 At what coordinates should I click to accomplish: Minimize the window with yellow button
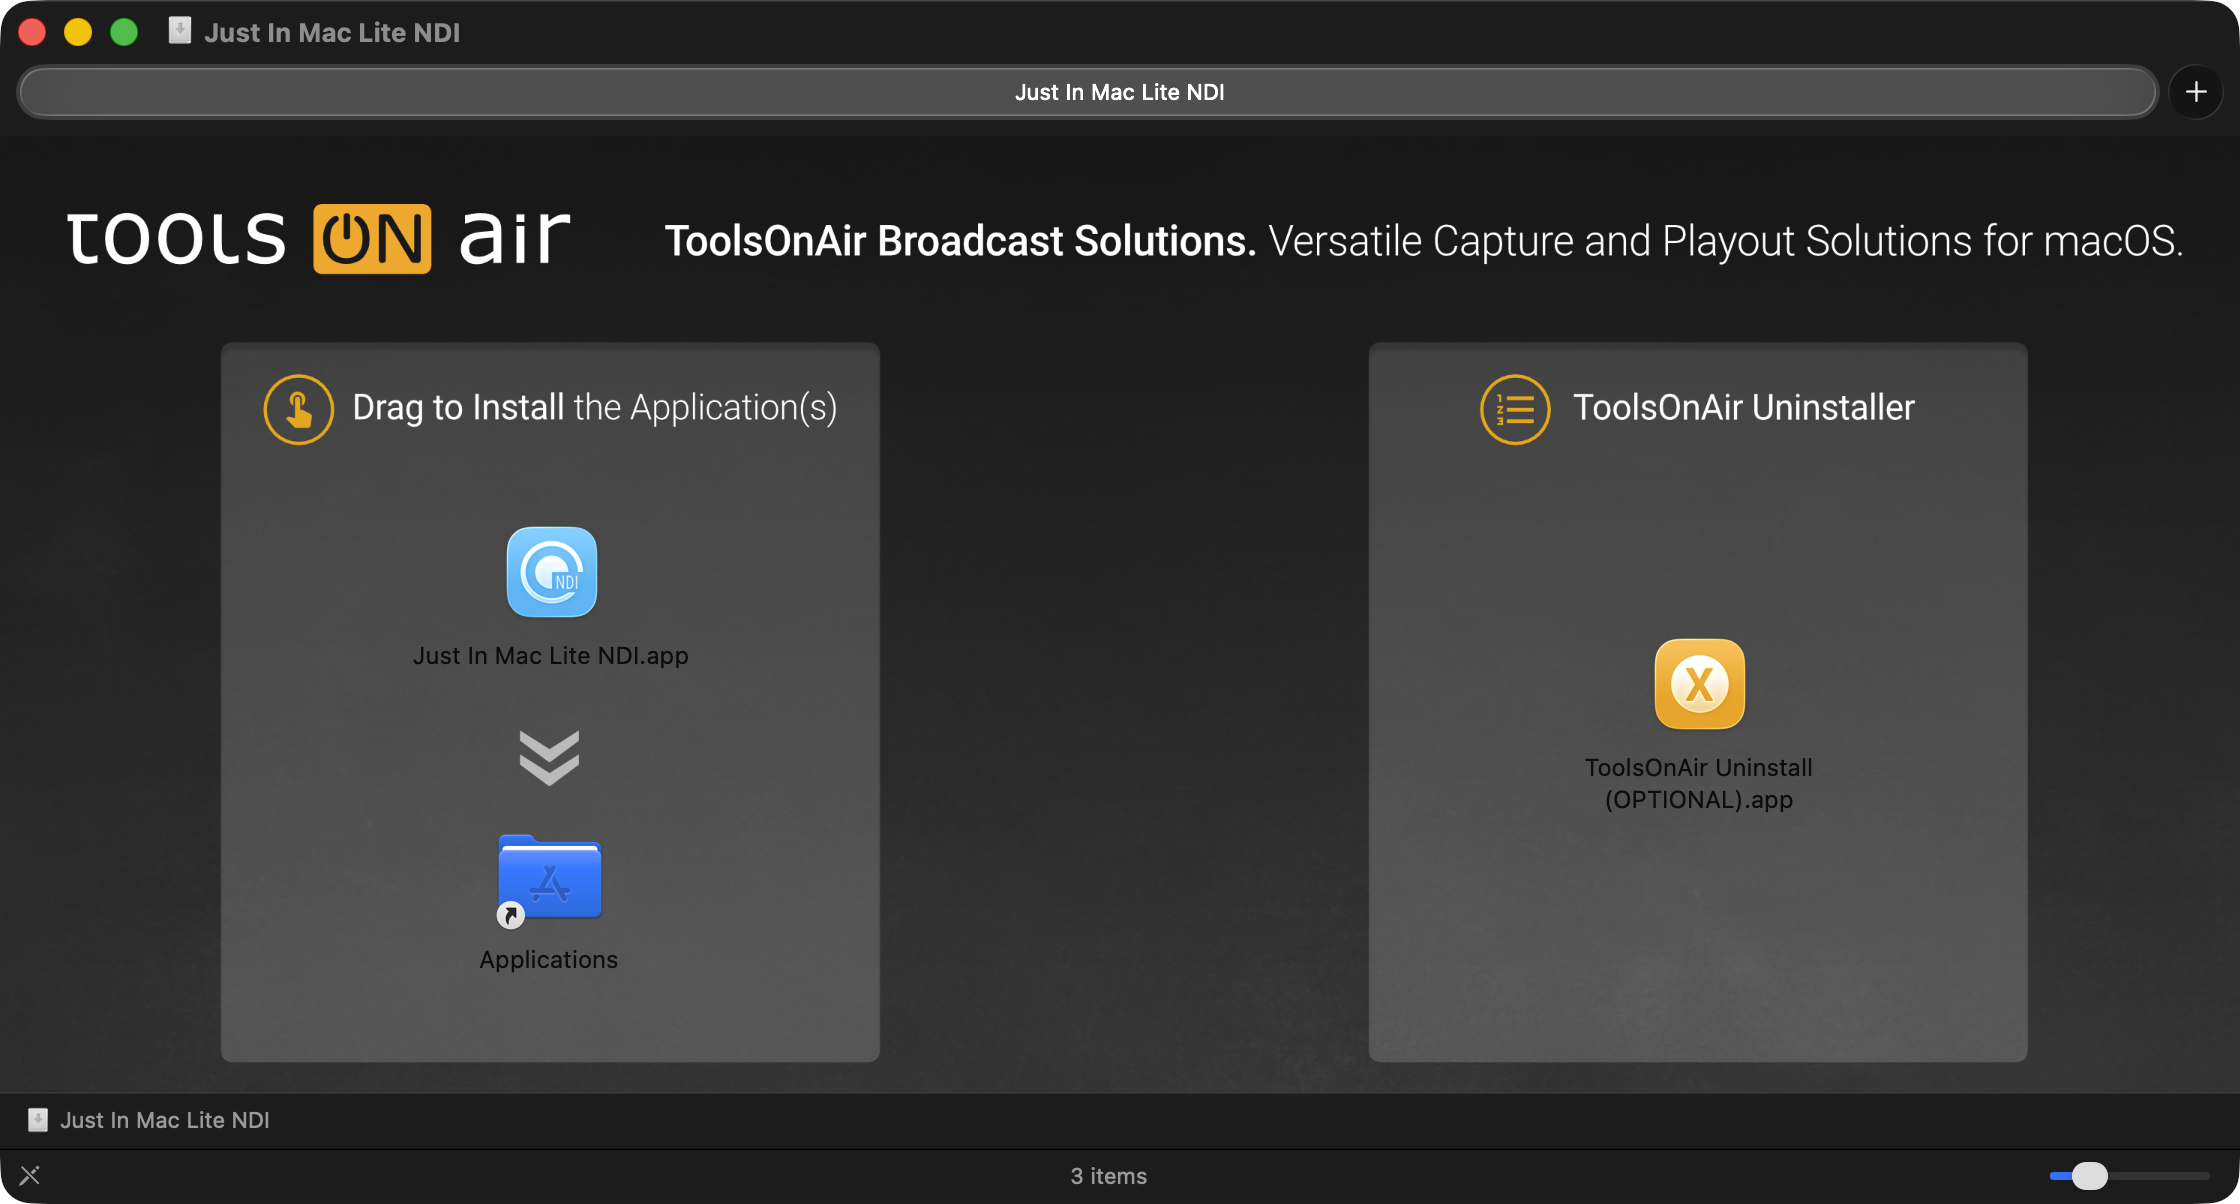[78, 32]
